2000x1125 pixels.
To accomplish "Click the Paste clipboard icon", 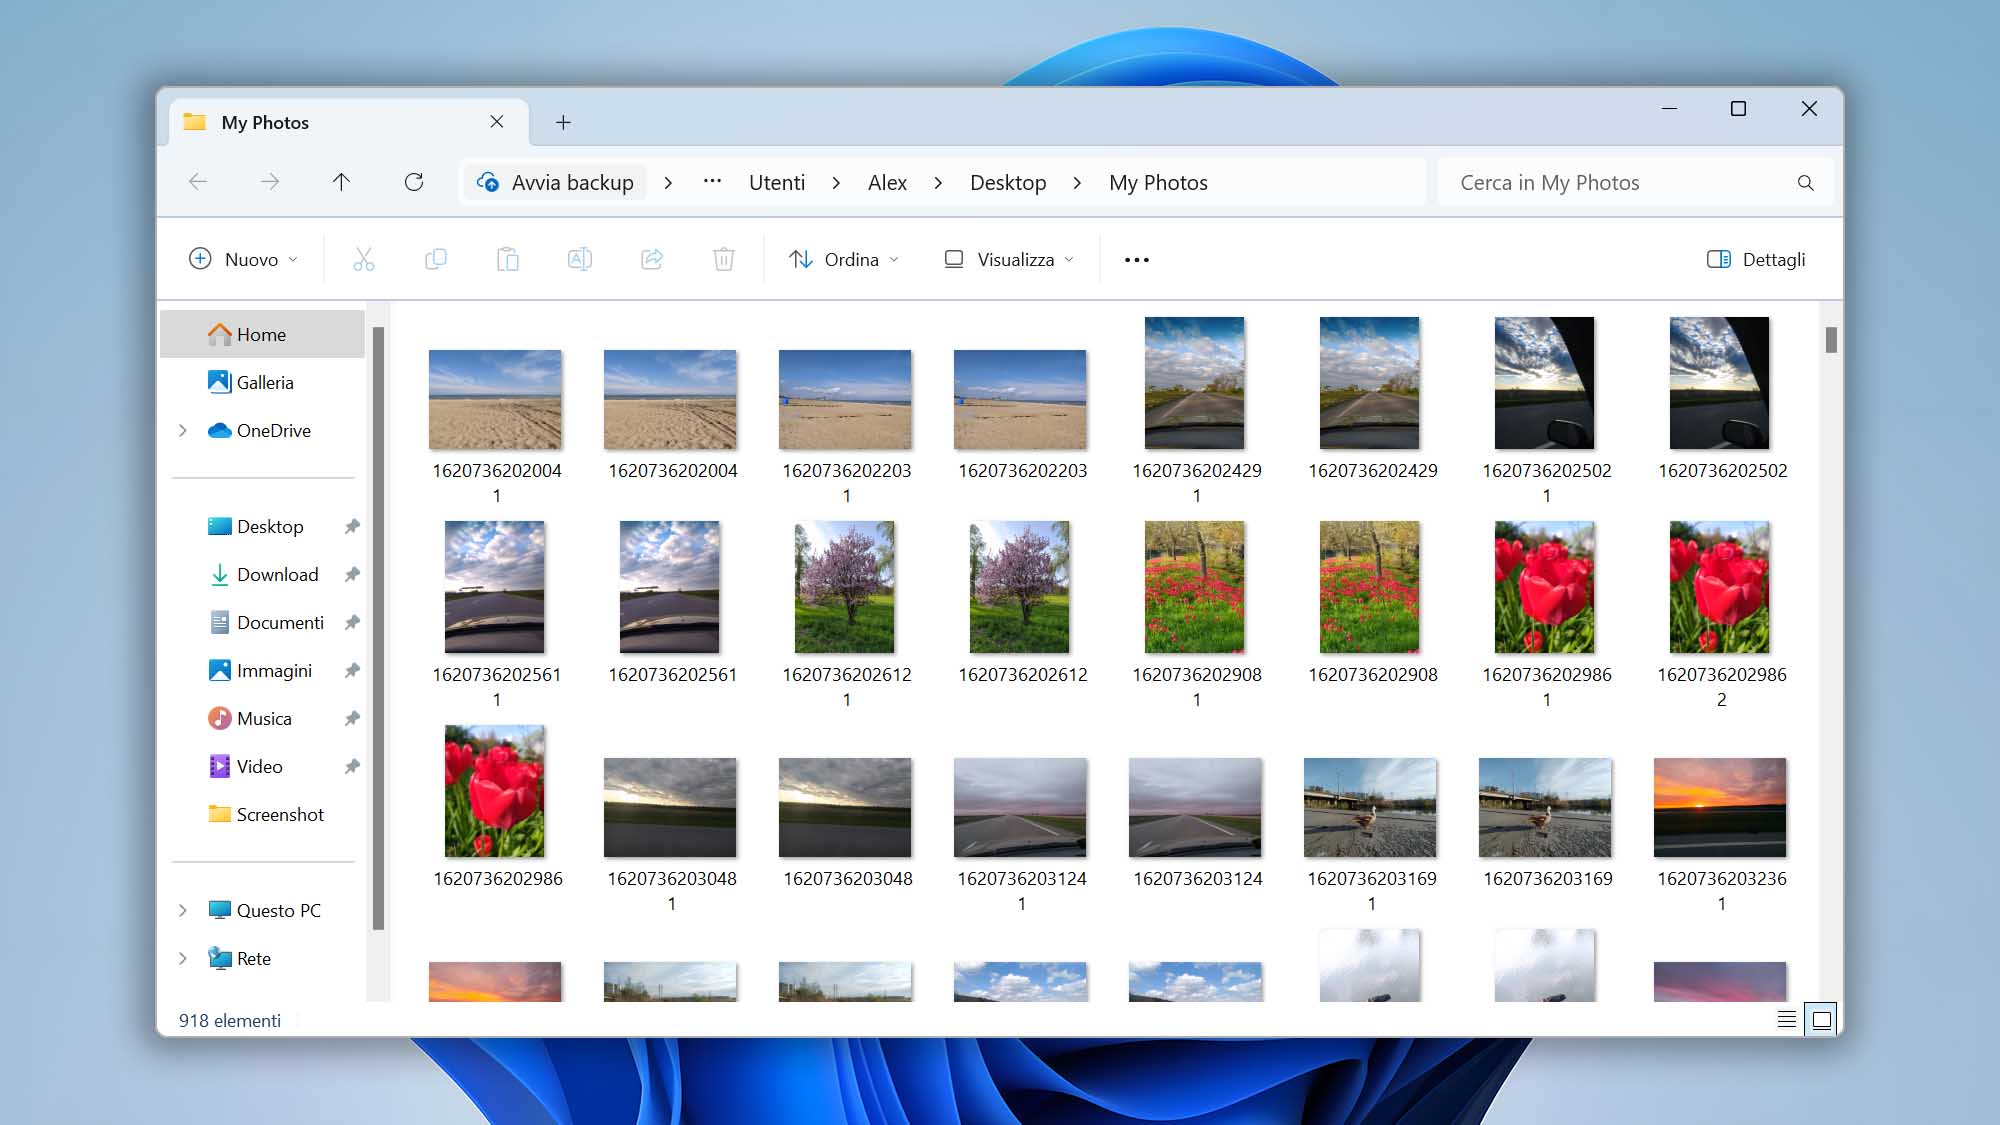I will (x=508, y=260).
